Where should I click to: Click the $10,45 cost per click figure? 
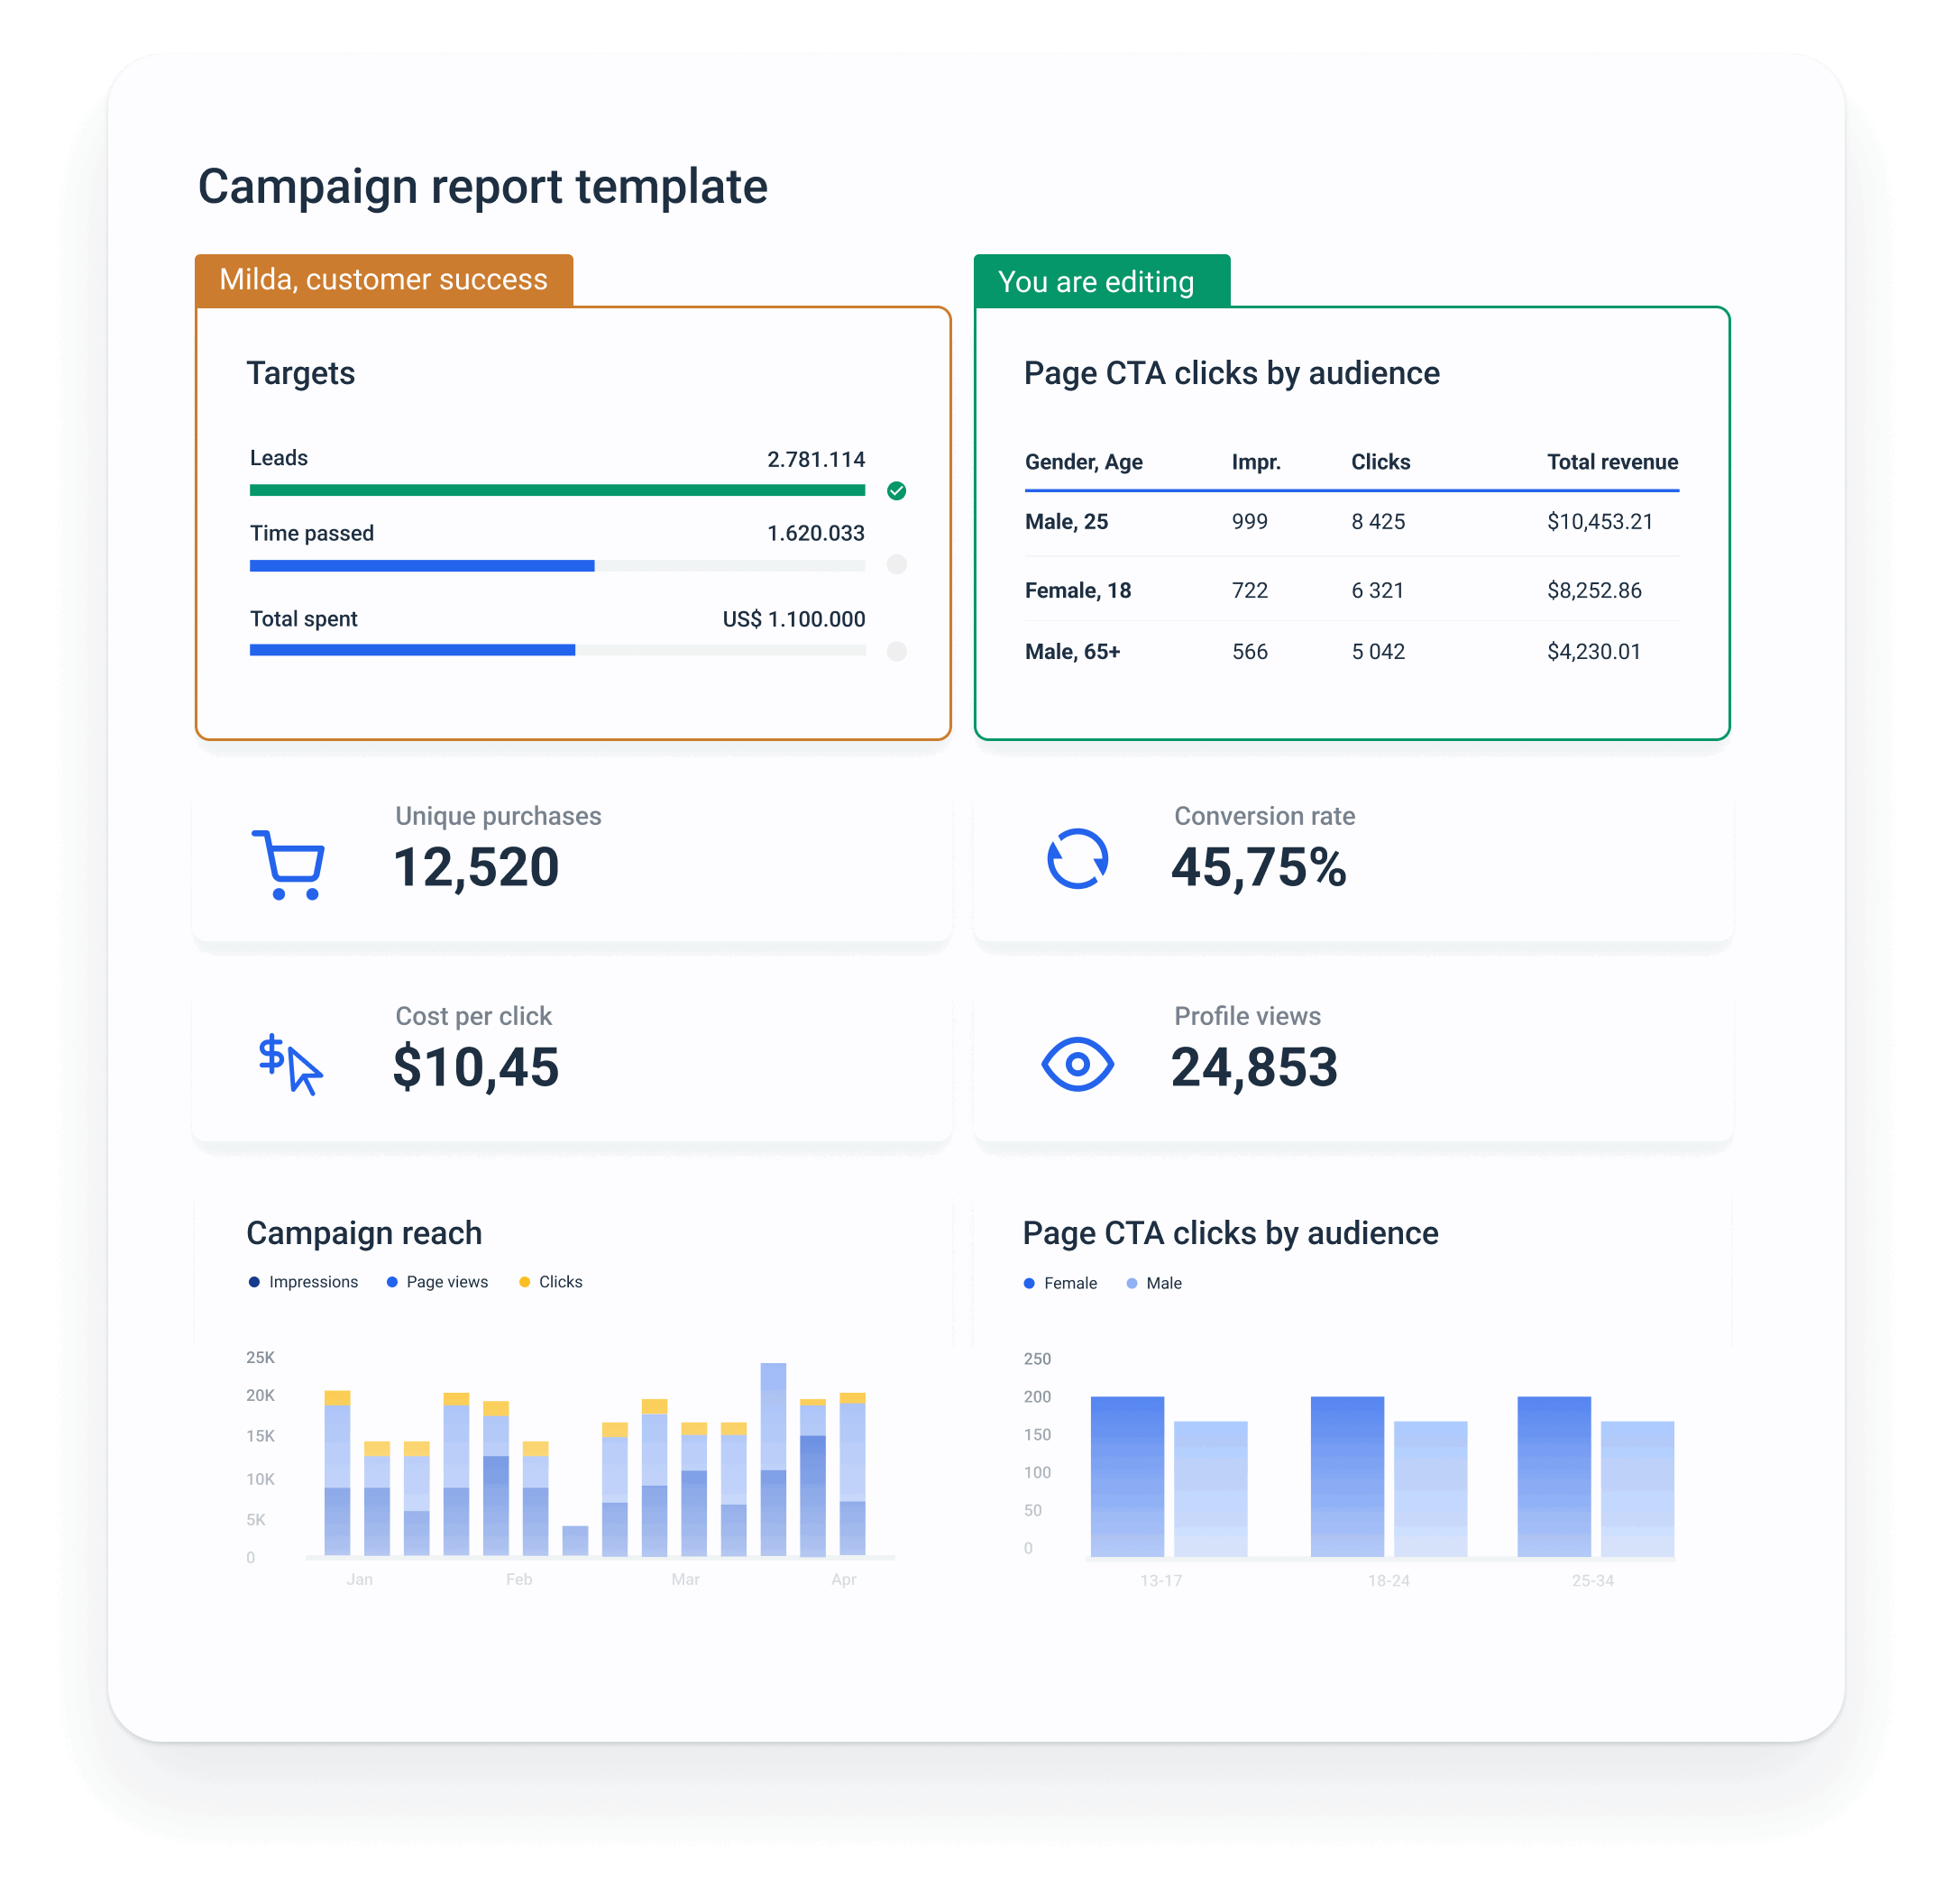(476, 1067)
